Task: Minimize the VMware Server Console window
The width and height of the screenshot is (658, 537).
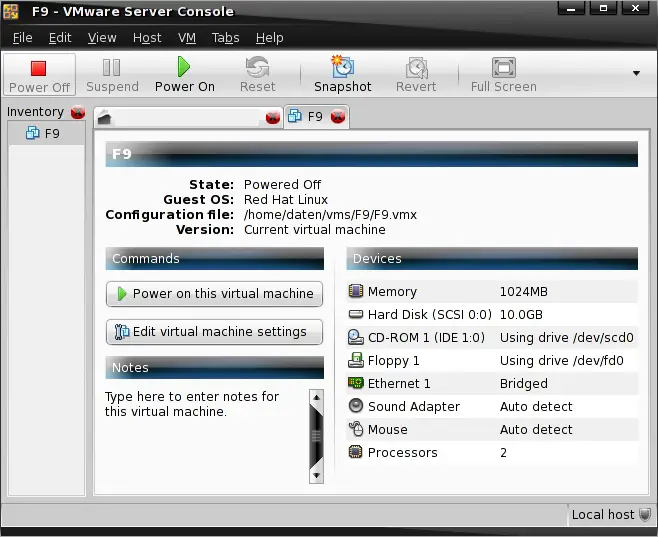Action: point(571,8)
